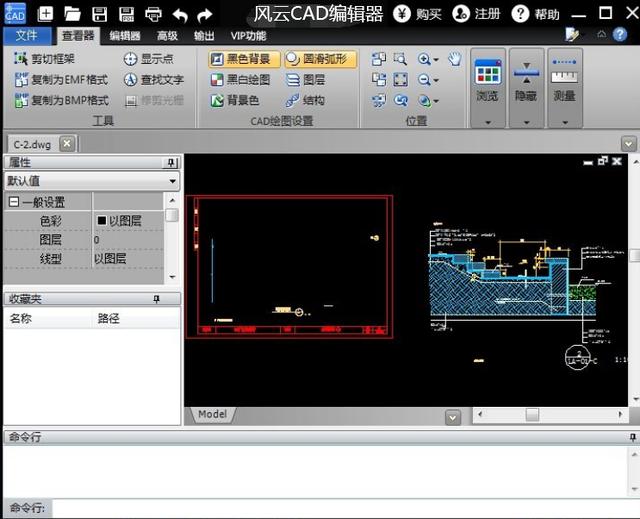Click the print icon in title bar
640x519 pixels.
[153, 14]
